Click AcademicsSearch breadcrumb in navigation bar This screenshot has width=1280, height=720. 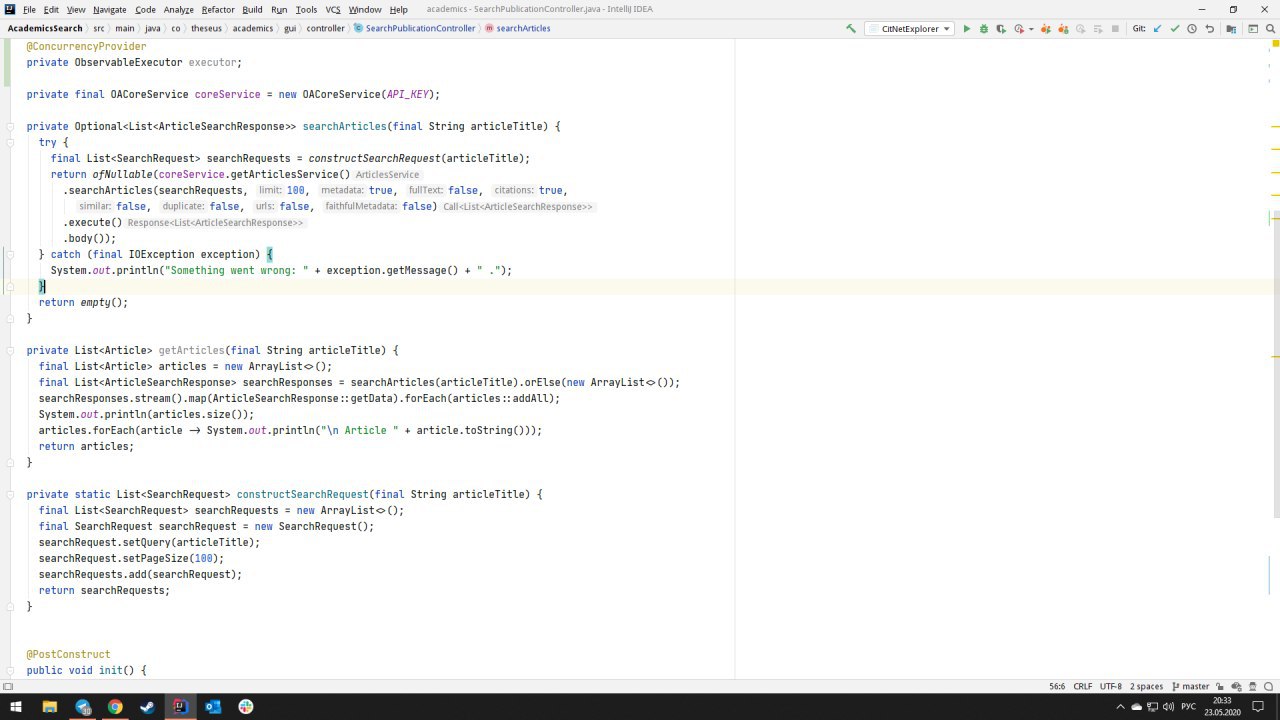(45, 29)
